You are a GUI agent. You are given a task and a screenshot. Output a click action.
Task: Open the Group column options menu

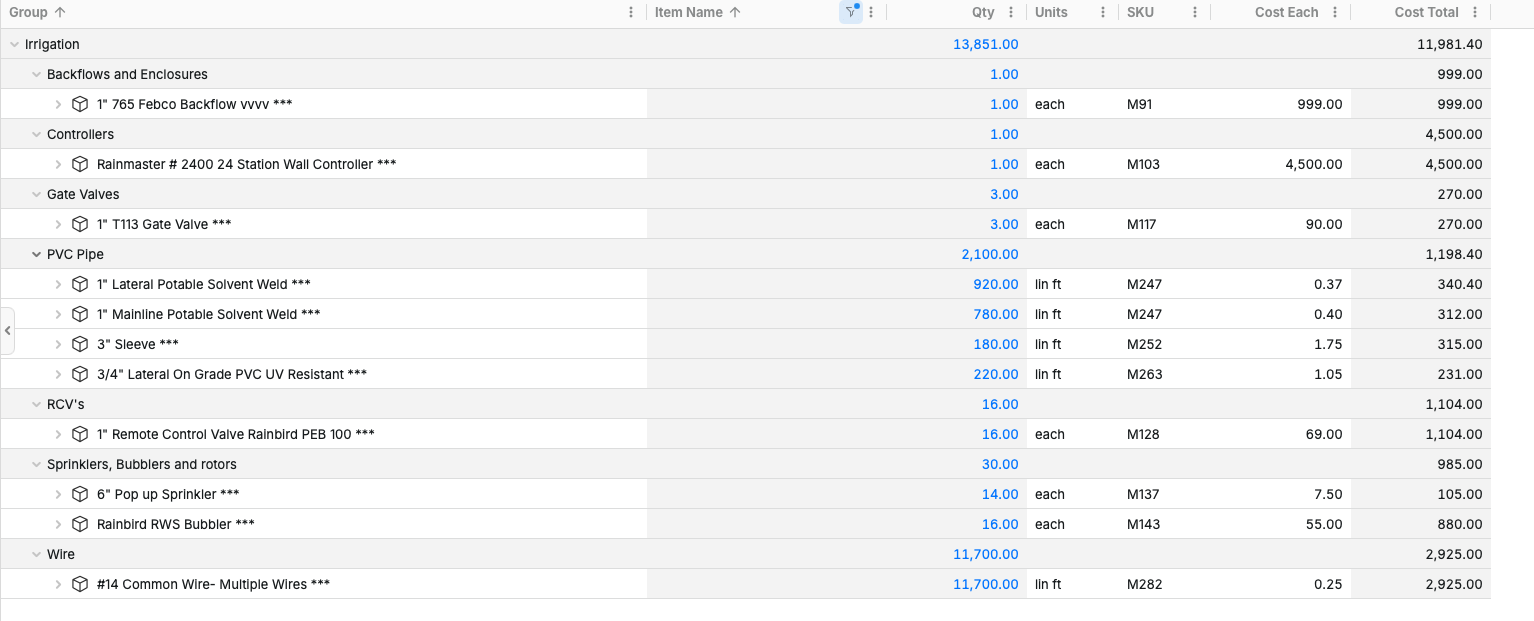click(x=631, y=13)
